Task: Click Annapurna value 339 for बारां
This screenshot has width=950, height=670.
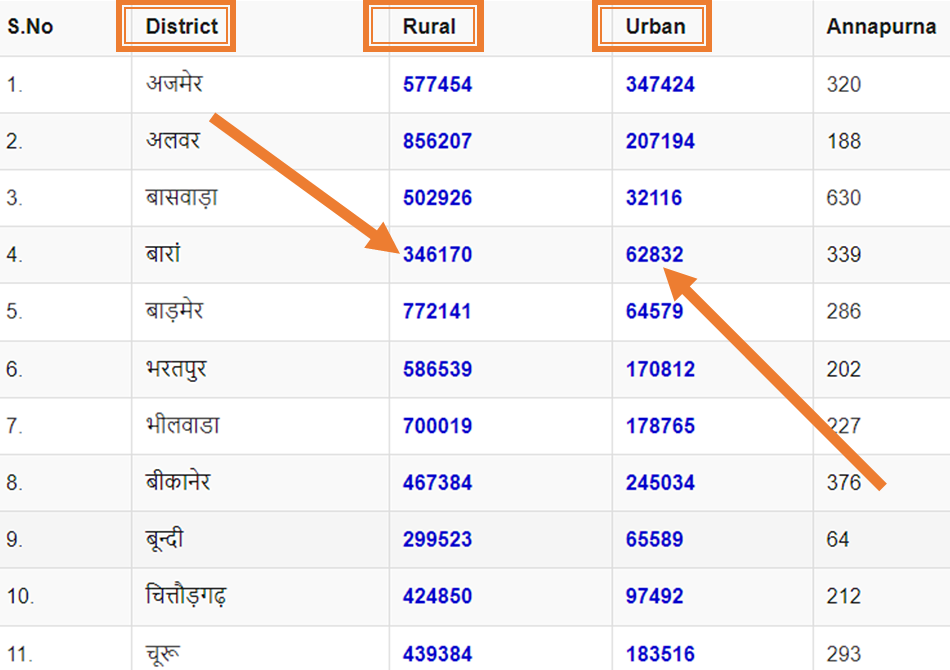Action: pos(844,254)
